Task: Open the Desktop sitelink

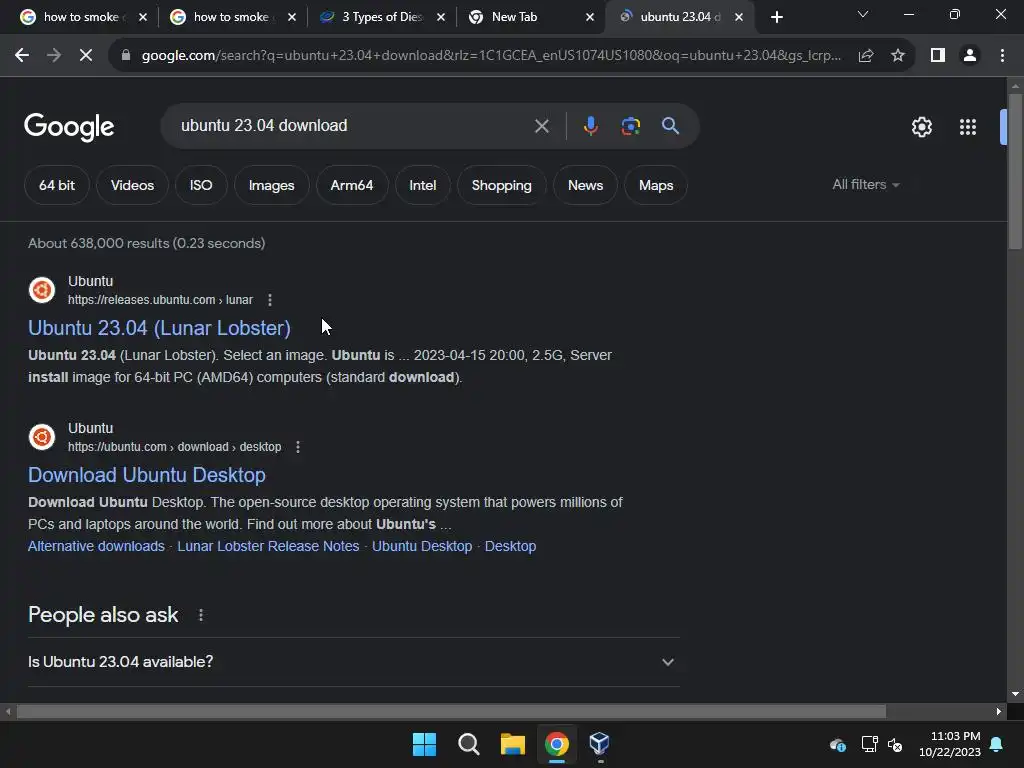Action: click(510, 546)
